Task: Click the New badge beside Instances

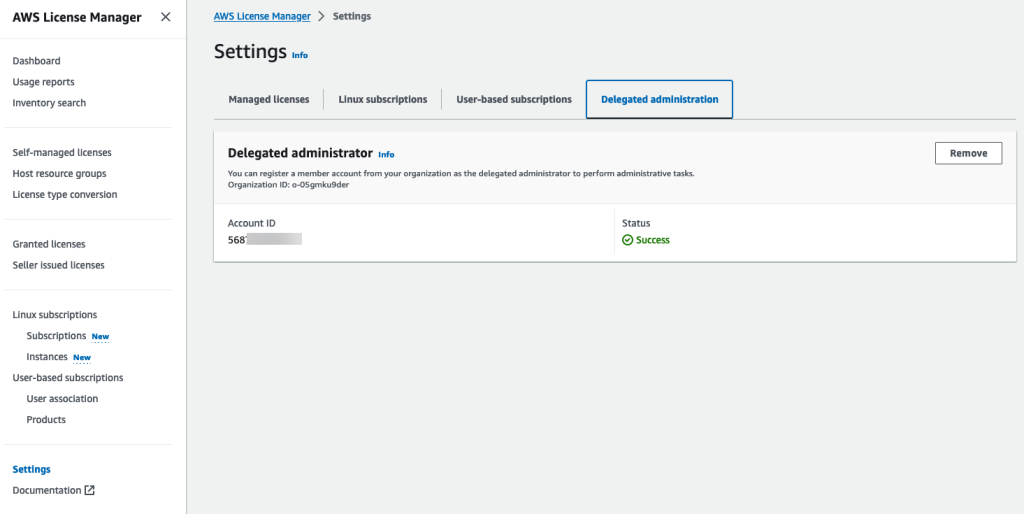Action: point(82,358)
